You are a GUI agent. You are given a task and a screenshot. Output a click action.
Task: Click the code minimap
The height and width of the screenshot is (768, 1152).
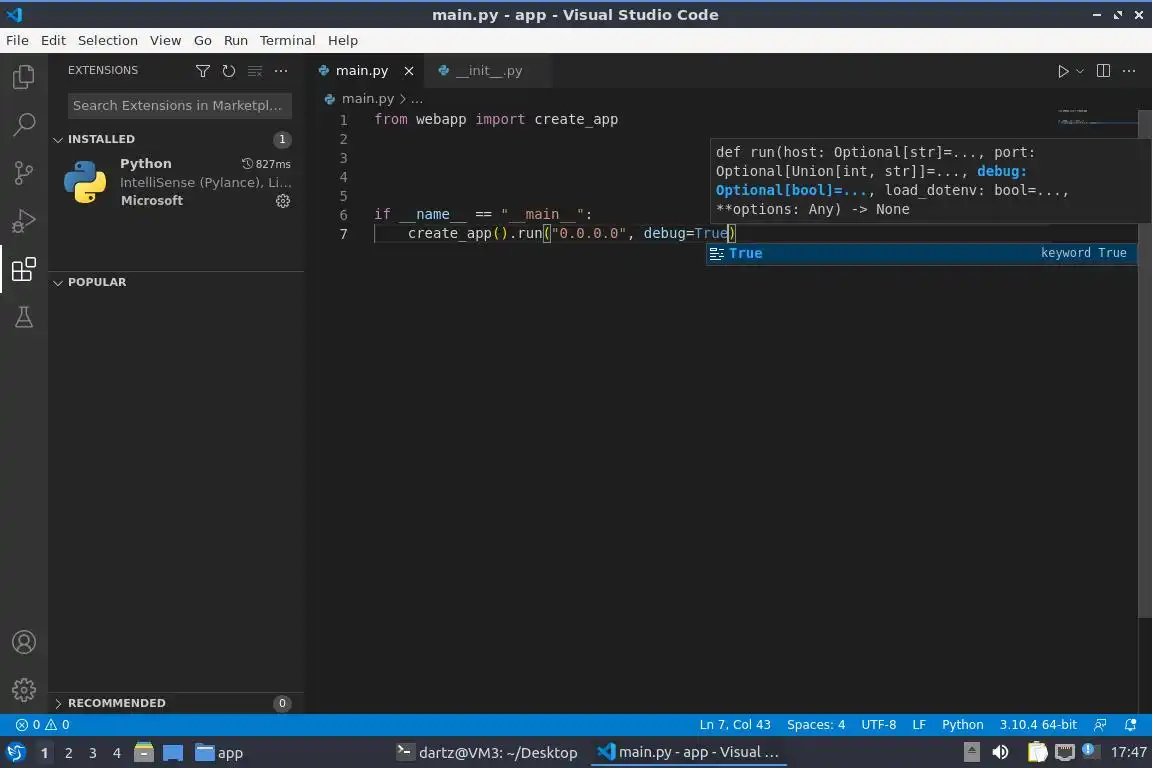point(1098,118)
